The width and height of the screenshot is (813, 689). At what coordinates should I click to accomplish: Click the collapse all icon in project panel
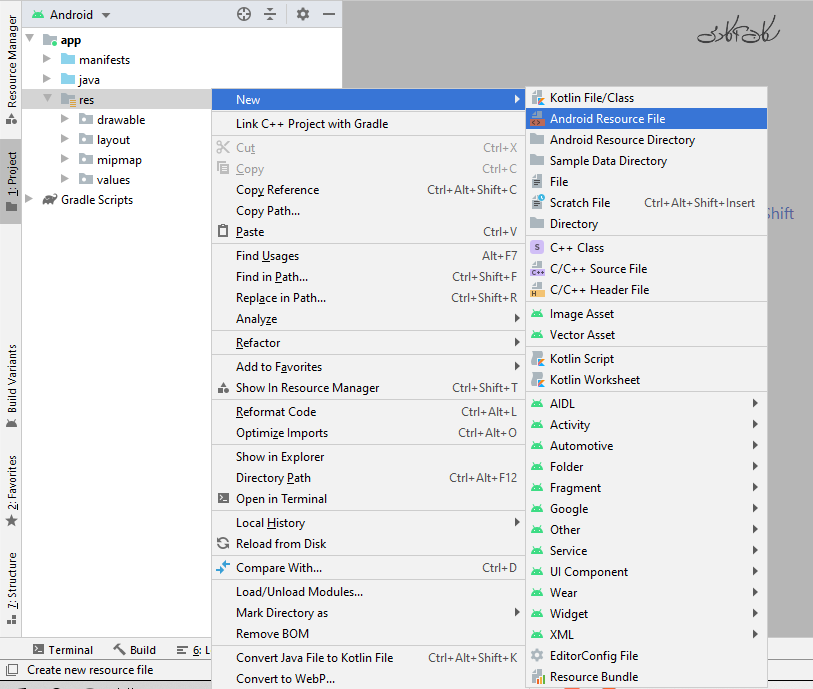pos(270,15)
